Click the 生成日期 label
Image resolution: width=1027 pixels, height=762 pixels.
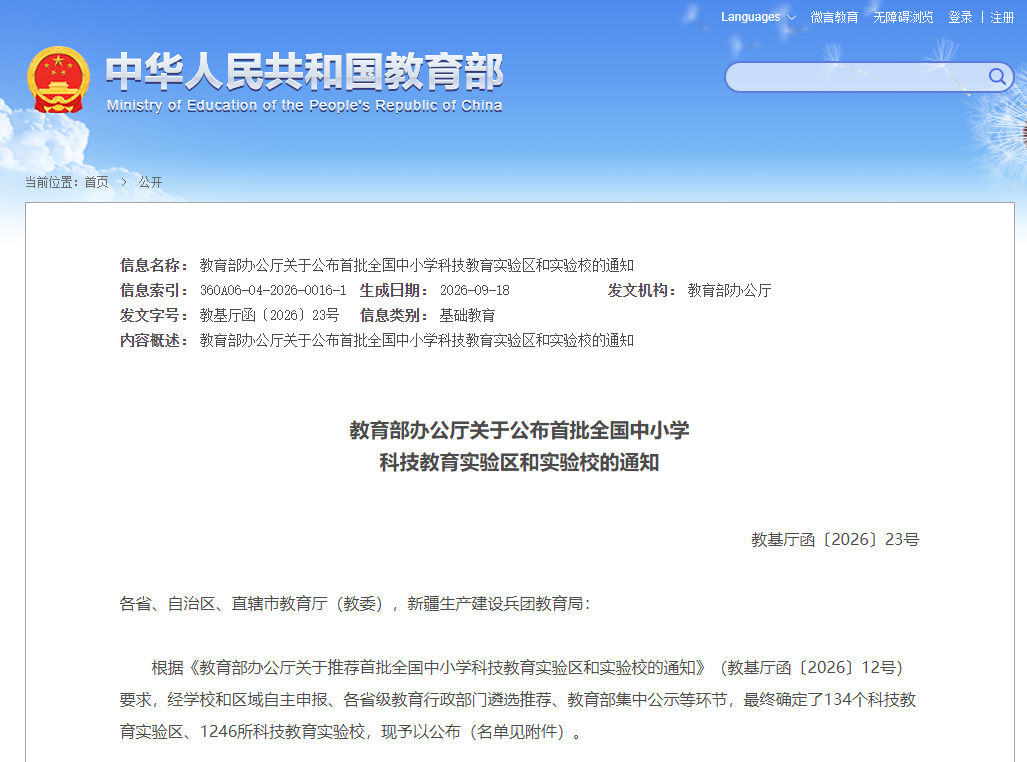point(394,290)
